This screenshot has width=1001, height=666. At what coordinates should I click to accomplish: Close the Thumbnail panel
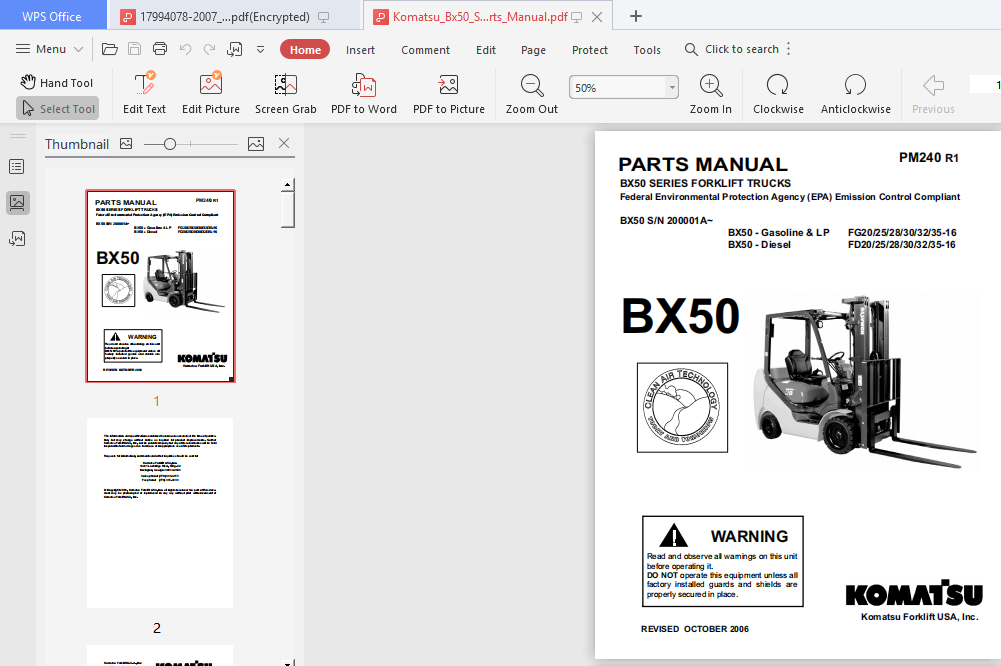tap(284, 144)
